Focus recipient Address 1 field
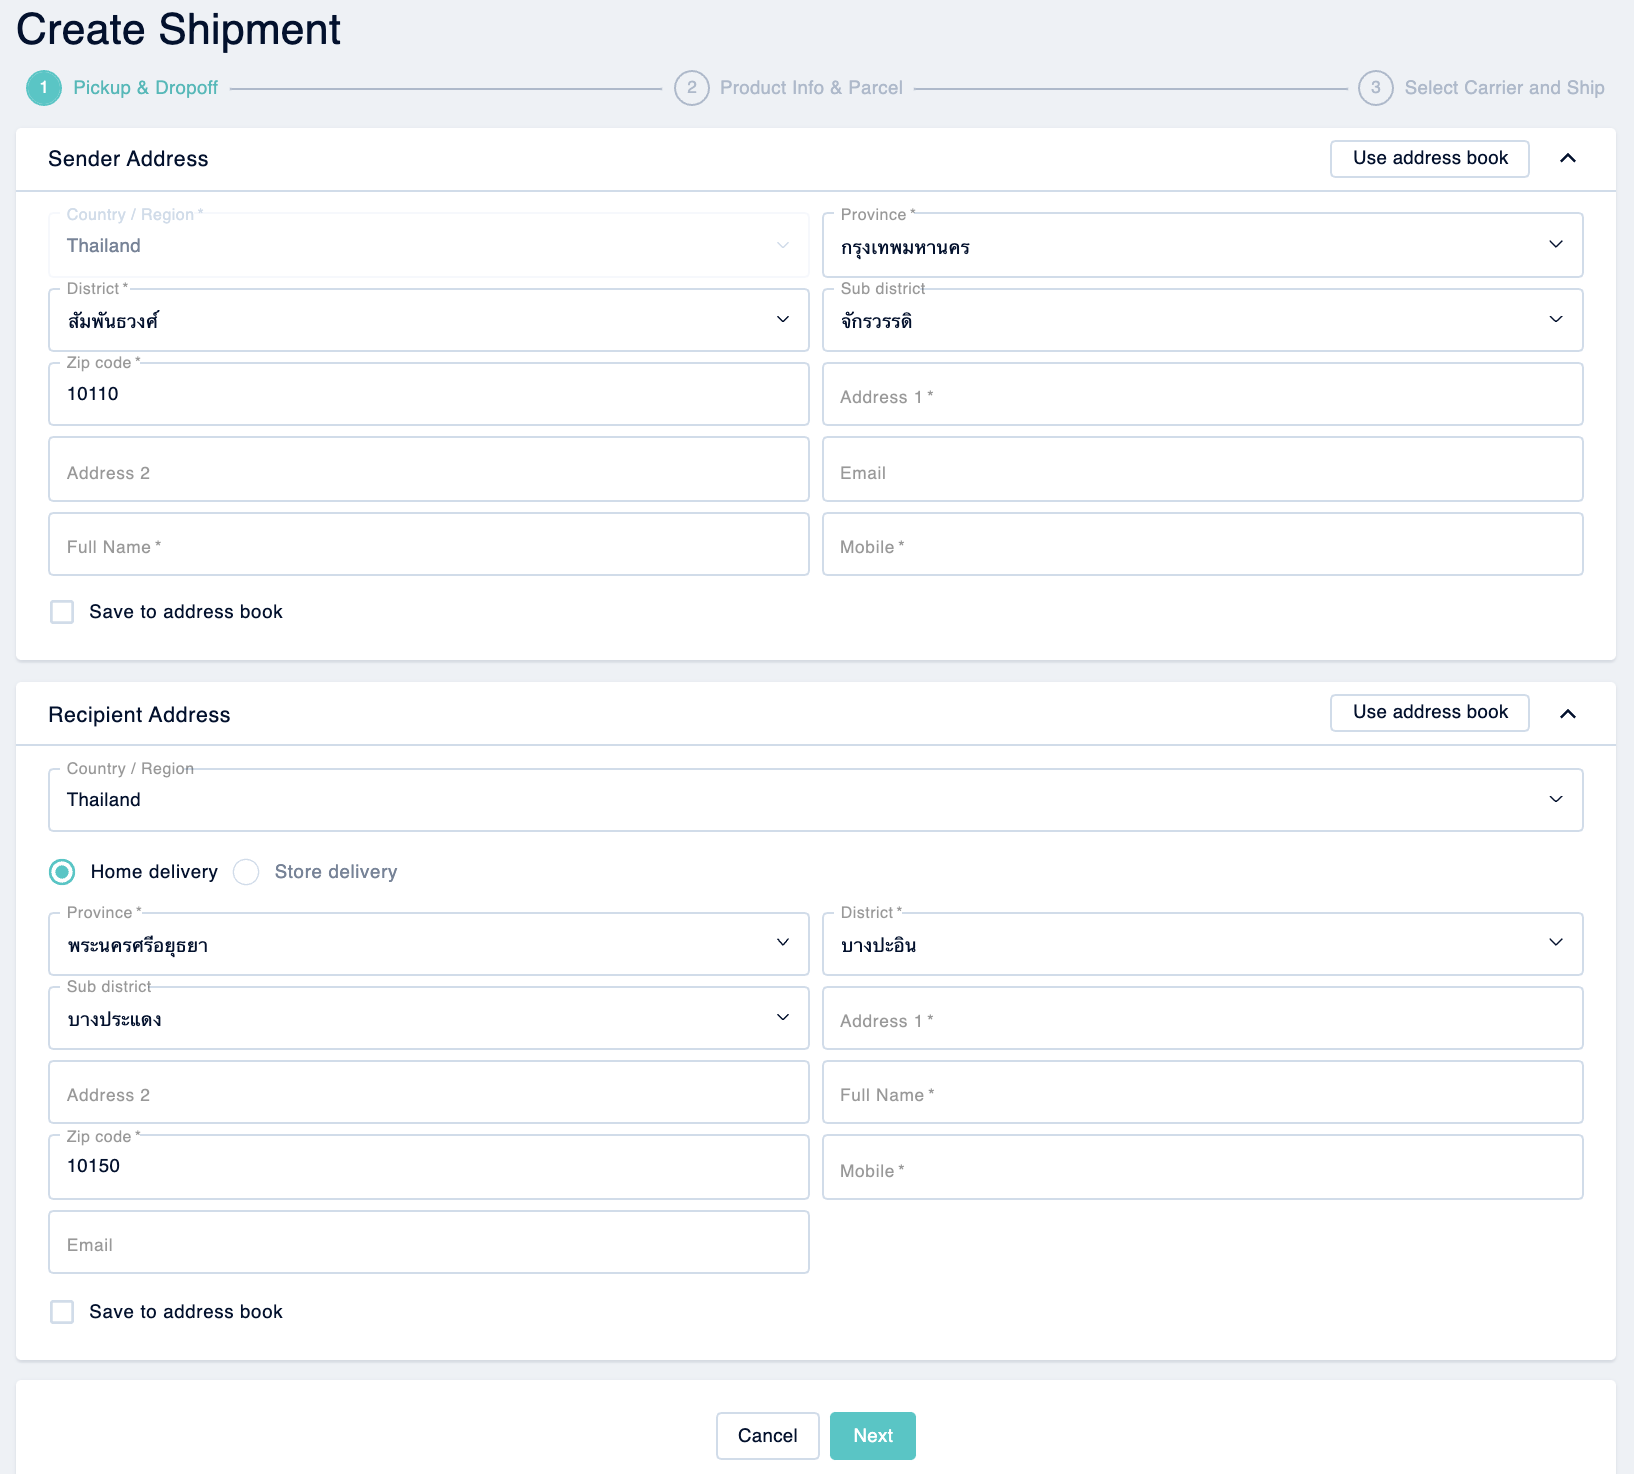Screen dimensions: 1634x1474 (x=1202, y=1018)
